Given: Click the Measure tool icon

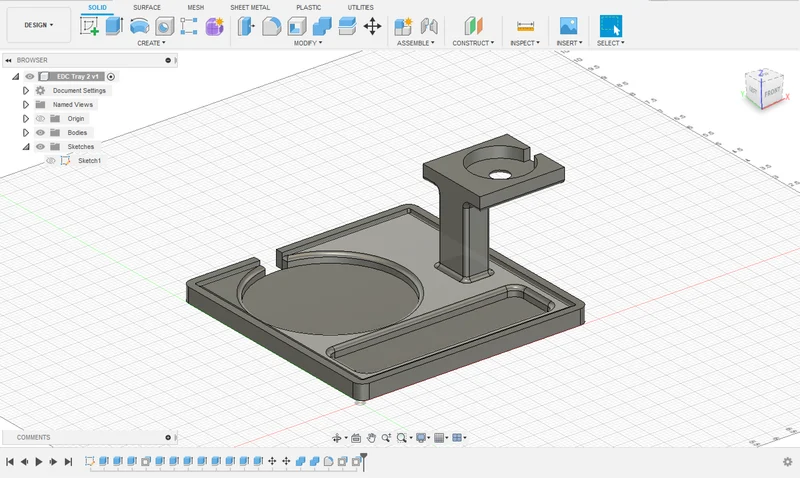Looking at the screenshot, I should [x=525, y=27].
